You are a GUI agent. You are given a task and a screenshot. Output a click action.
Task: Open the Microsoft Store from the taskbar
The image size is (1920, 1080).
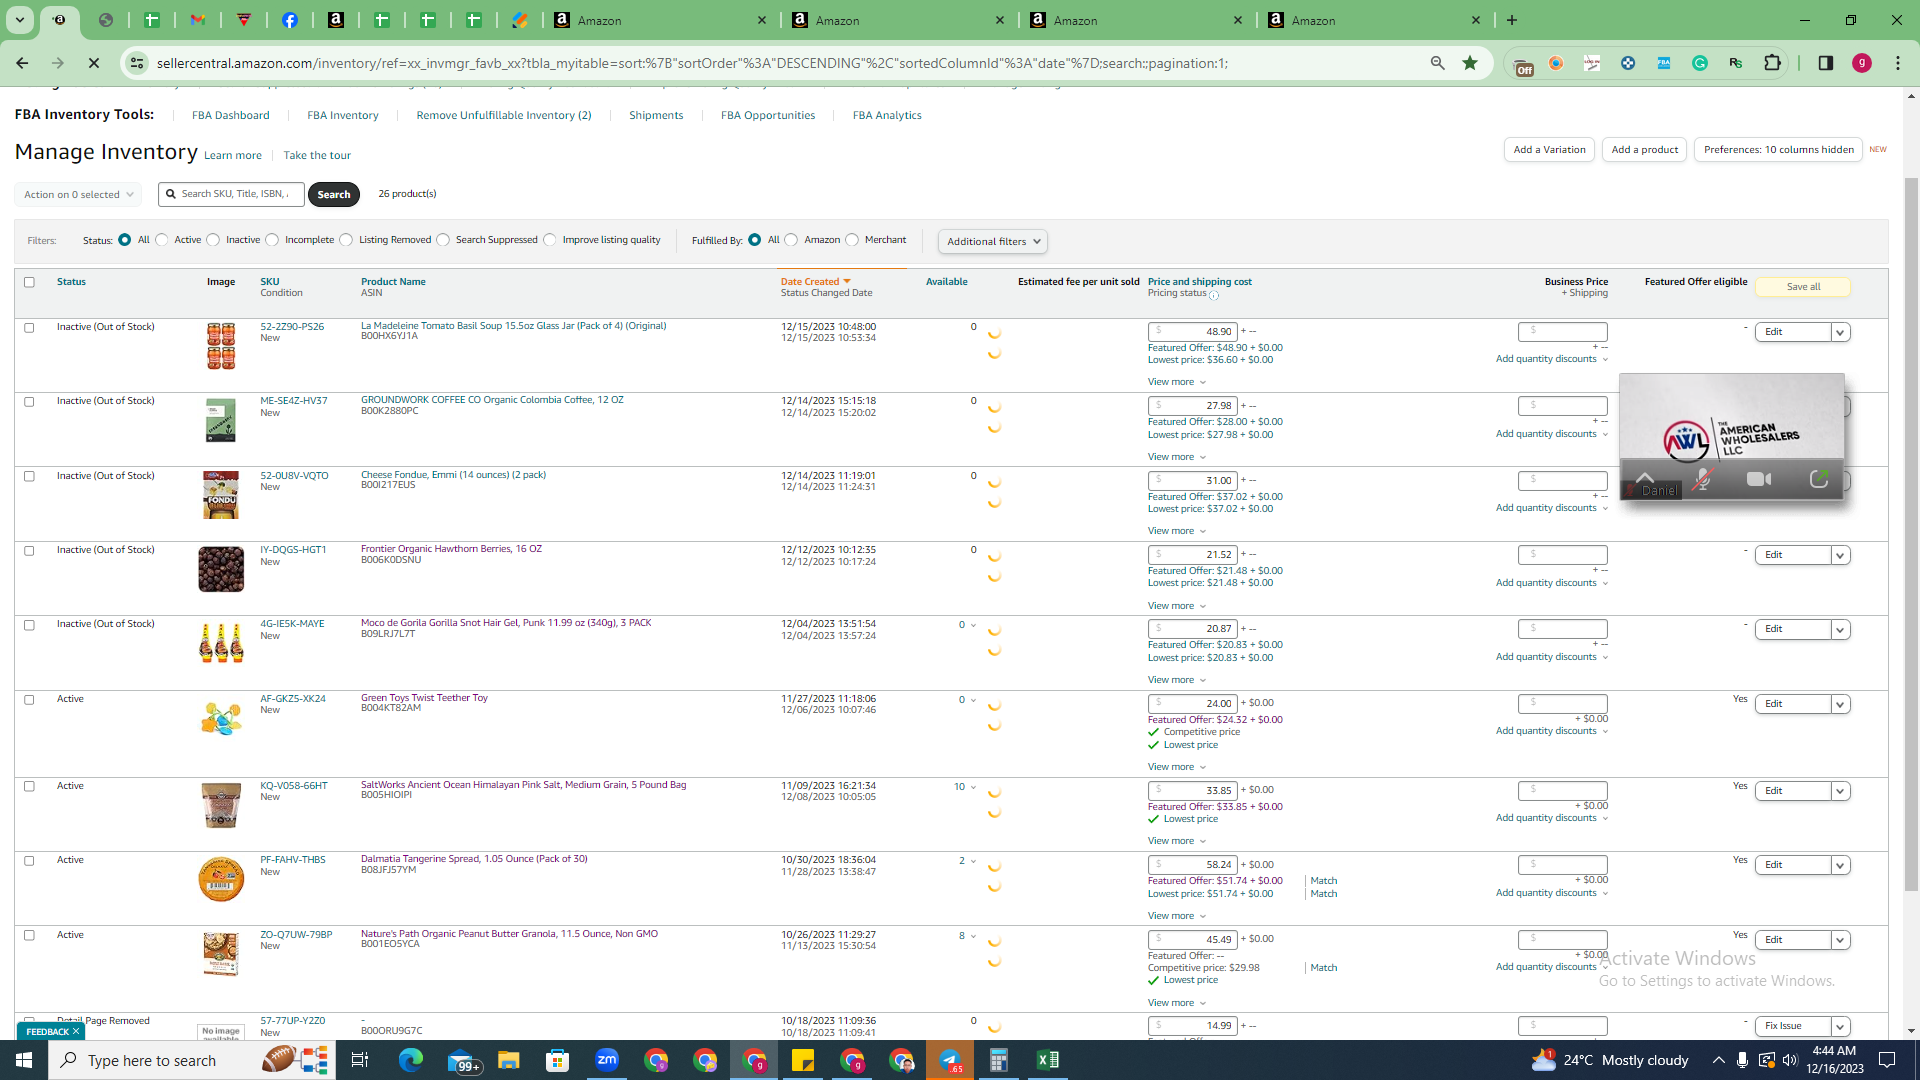tap(558, 1060)
